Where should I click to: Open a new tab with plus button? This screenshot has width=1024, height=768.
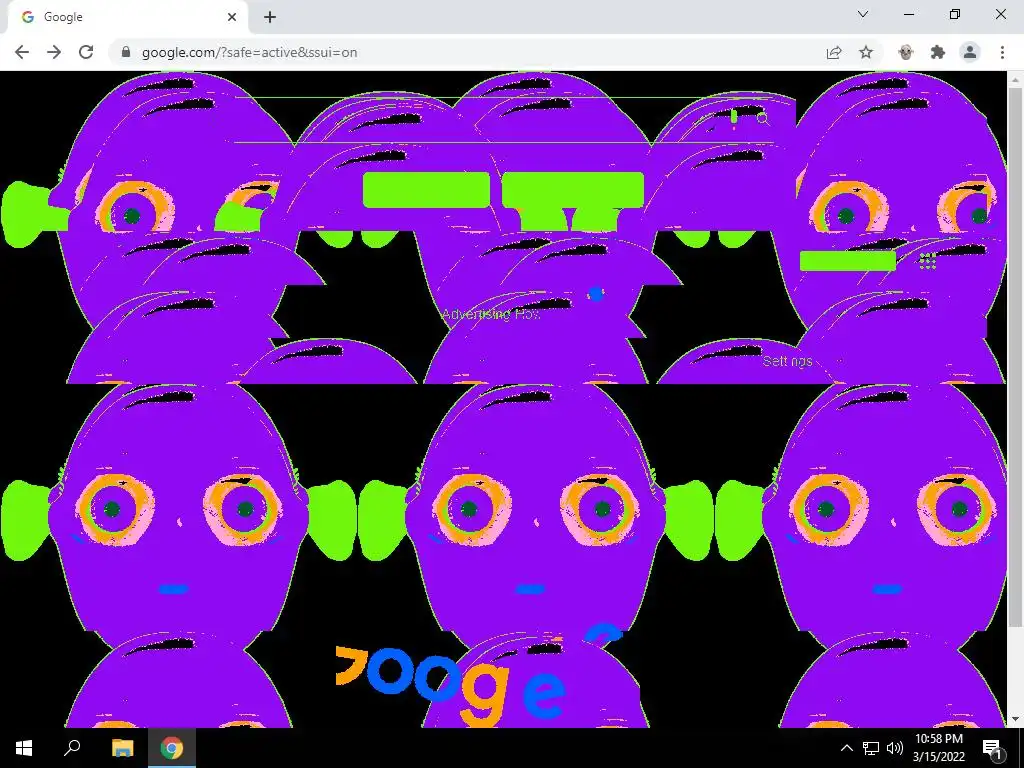point(270,17)
